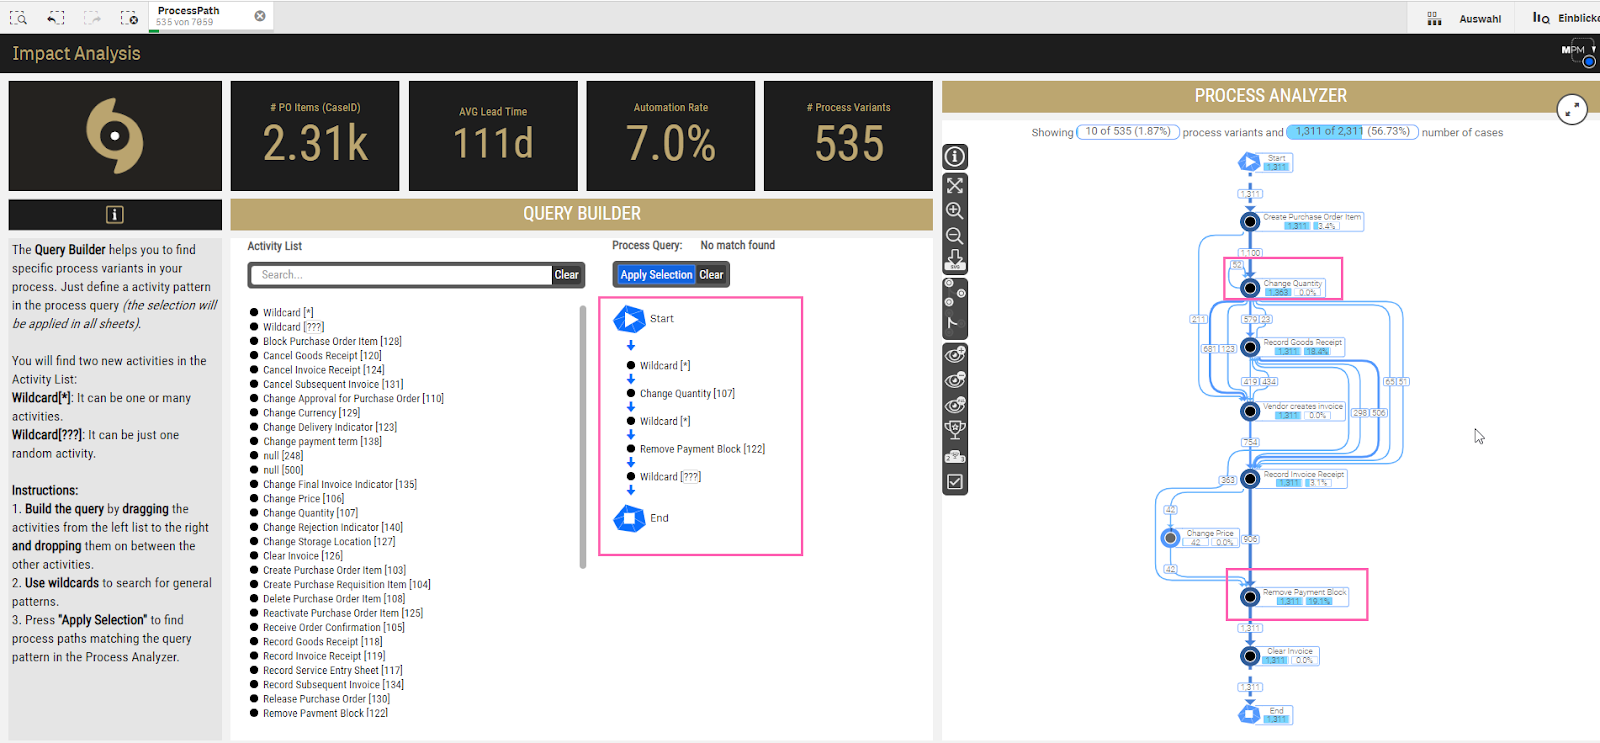Open the process variants count selector
Screen dimensions: 1600x743
pos(1127,132)
